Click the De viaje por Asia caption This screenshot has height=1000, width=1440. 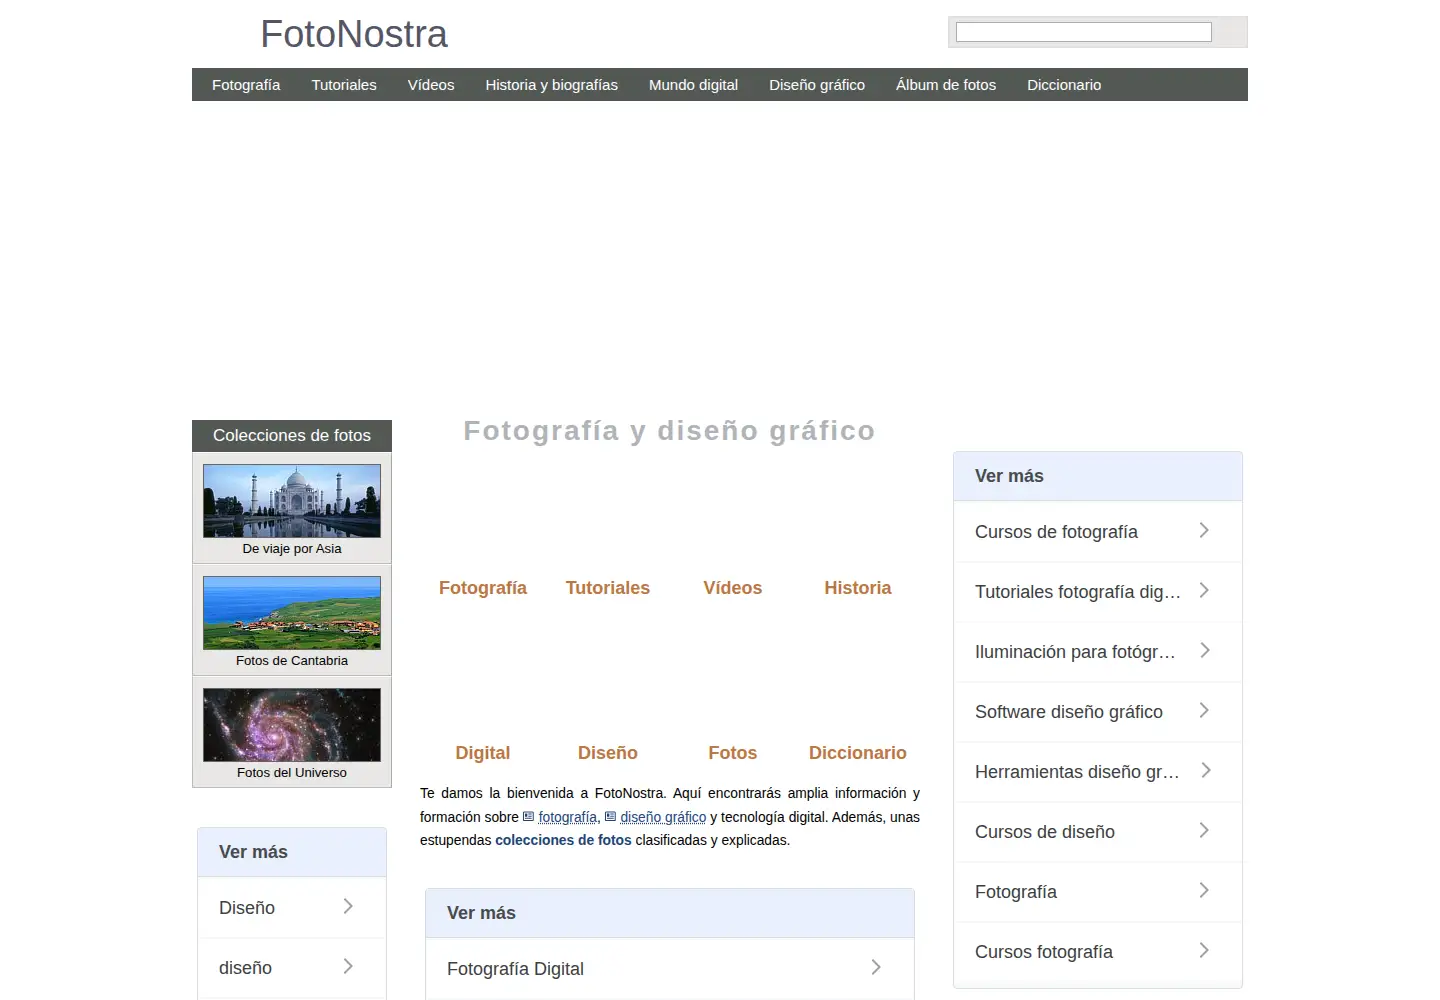point(292,549)
